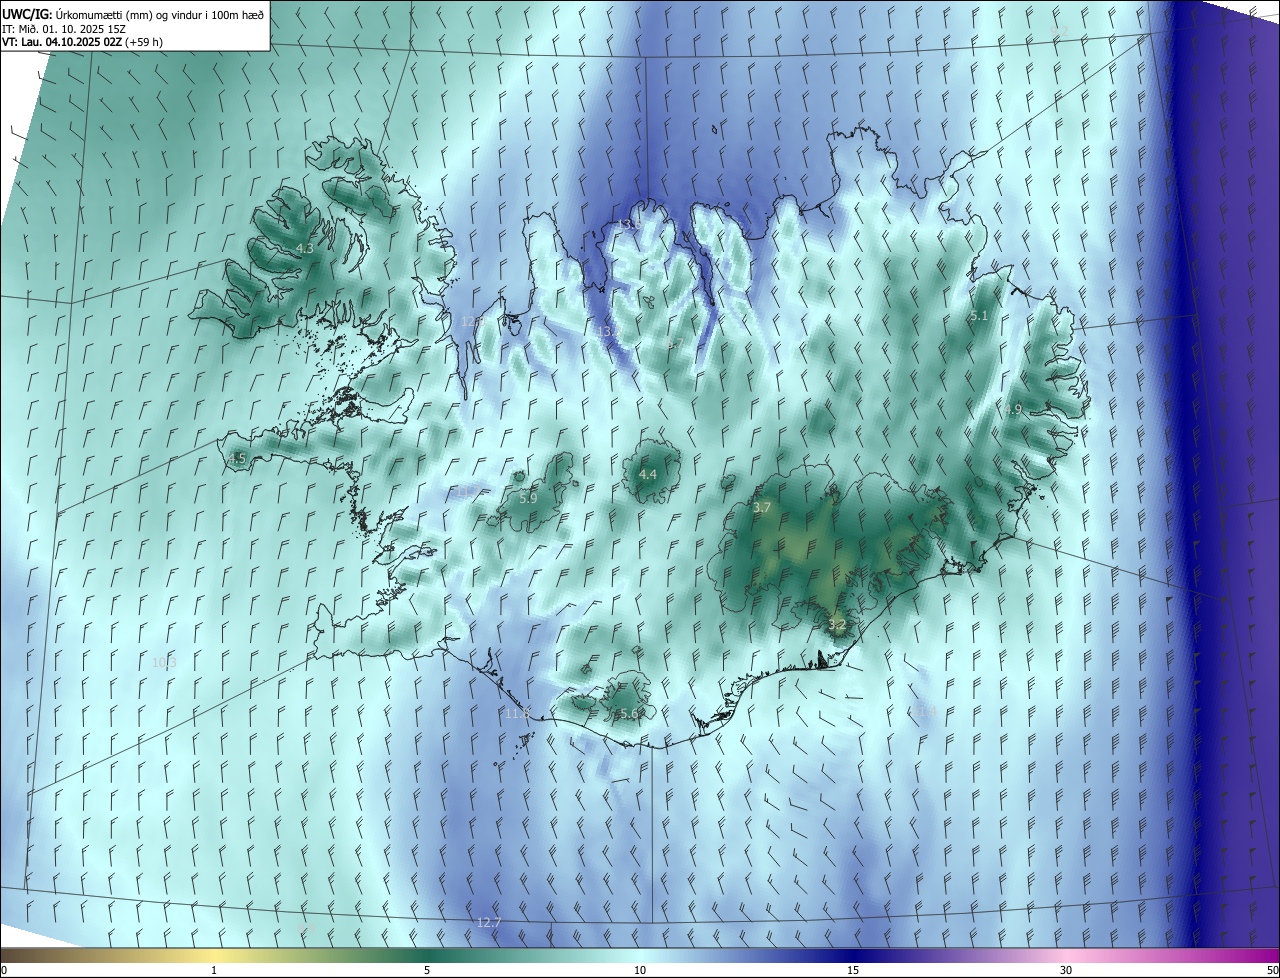Click the 4.9 value in the Eastfjords

point(1014,409)
